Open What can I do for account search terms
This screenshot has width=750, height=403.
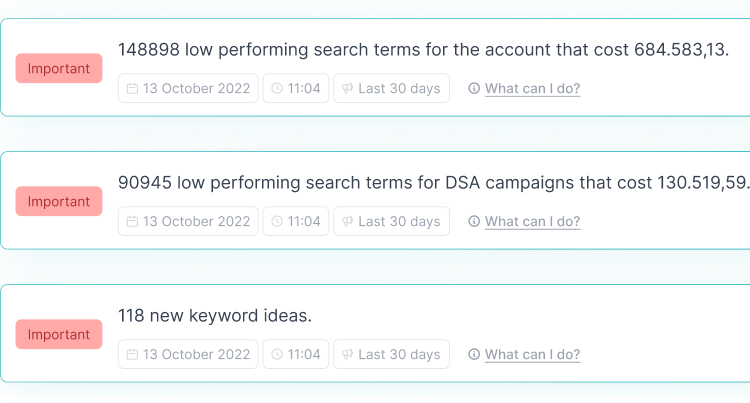tap(532, 88)
